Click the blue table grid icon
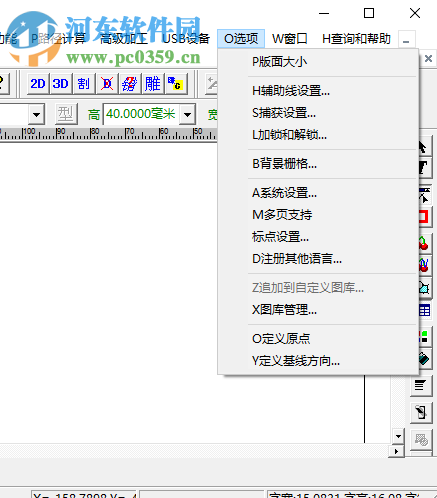Viewport: 437px width, 498px height. click(424, 310)
